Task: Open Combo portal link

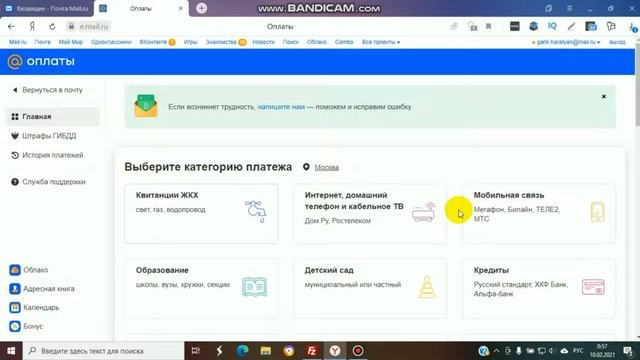Action: tap(344, 42)
